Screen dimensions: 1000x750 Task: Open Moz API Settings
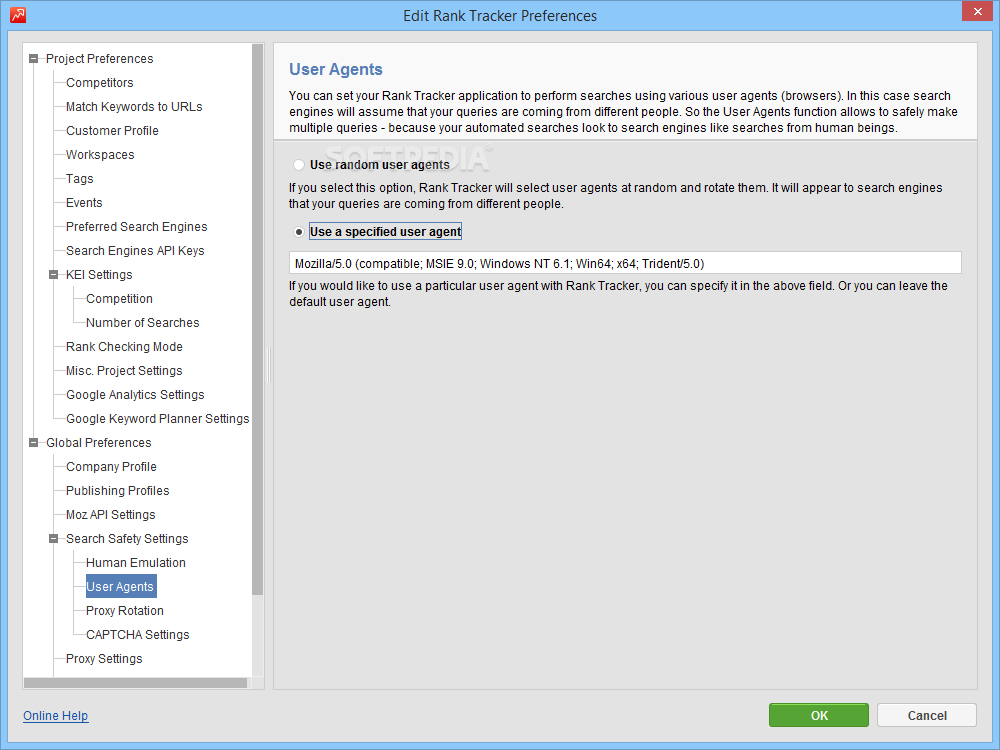point(111,515)
